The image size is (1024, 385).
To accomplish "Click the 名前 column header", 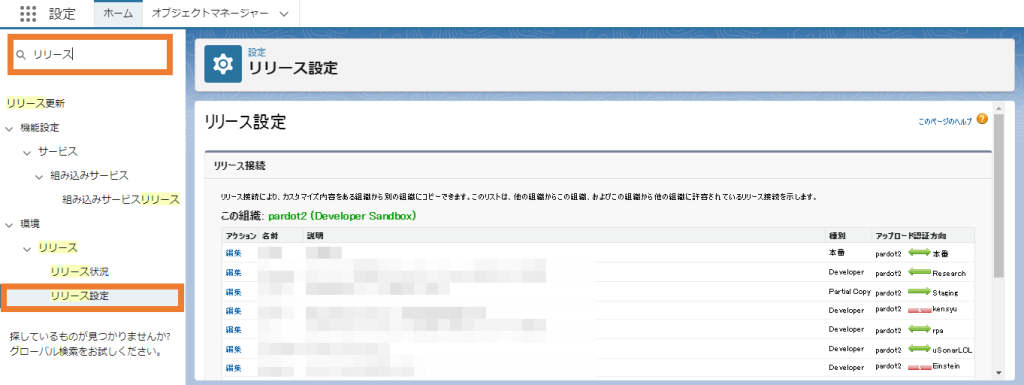I will (x=270, y=235).
